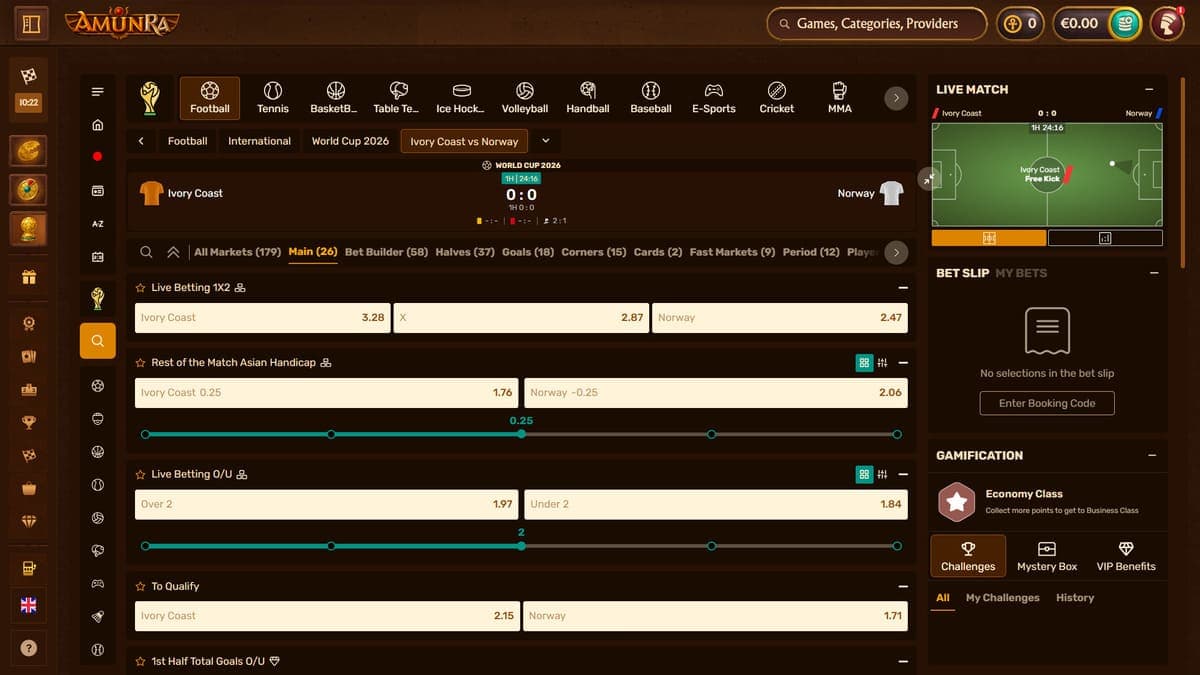The image size is (1200, 675).
Task: Toggle grid view for Asian Handicap market
Action: tap(864, 363)
